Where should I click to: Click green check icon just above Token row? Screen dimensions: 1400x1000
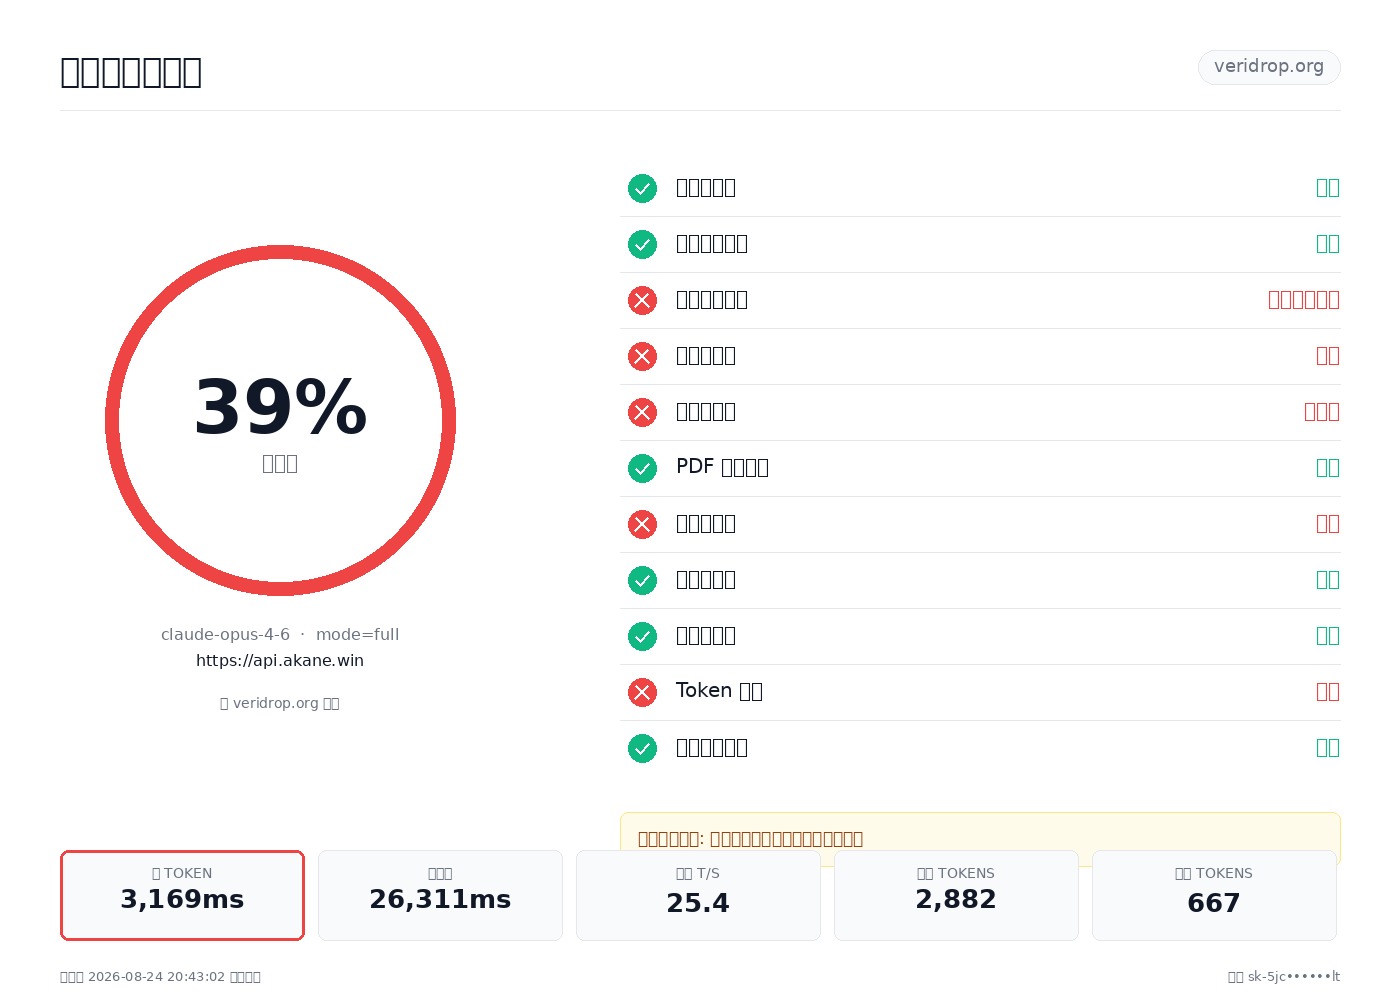tap(642, 636)
